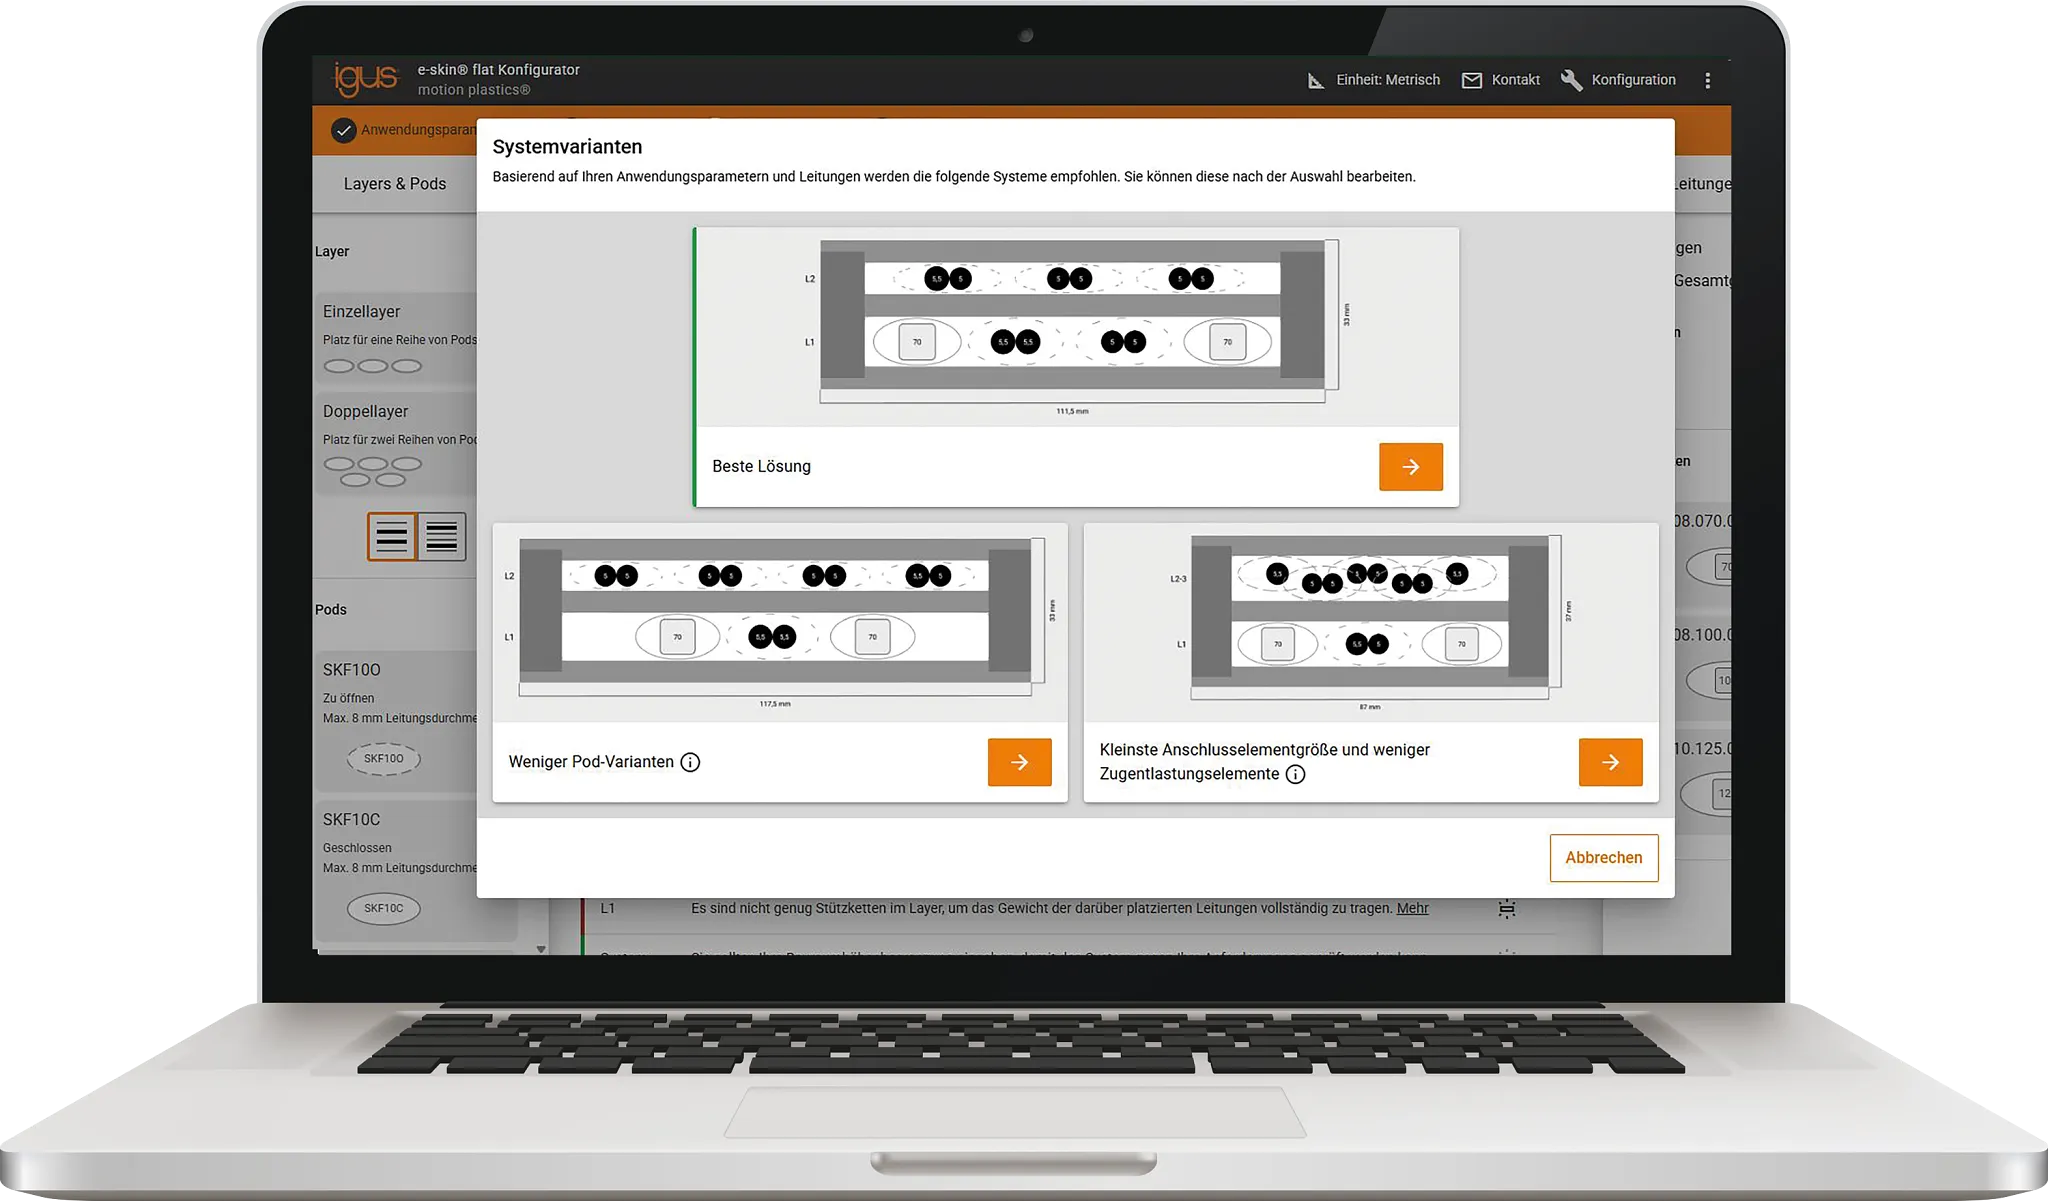The width and height of the screenshot is (2048, 1201).
Task: Open info icon beside Kleinste Anschlusselementgröße
Action: [x=1297, y=774]
